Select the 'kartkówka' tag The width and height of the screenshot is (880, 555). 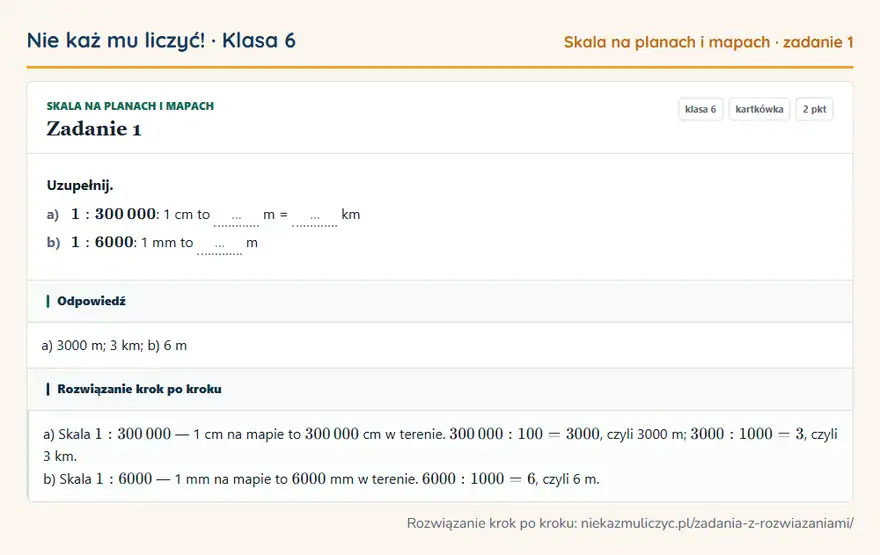(x=759, y=109)
